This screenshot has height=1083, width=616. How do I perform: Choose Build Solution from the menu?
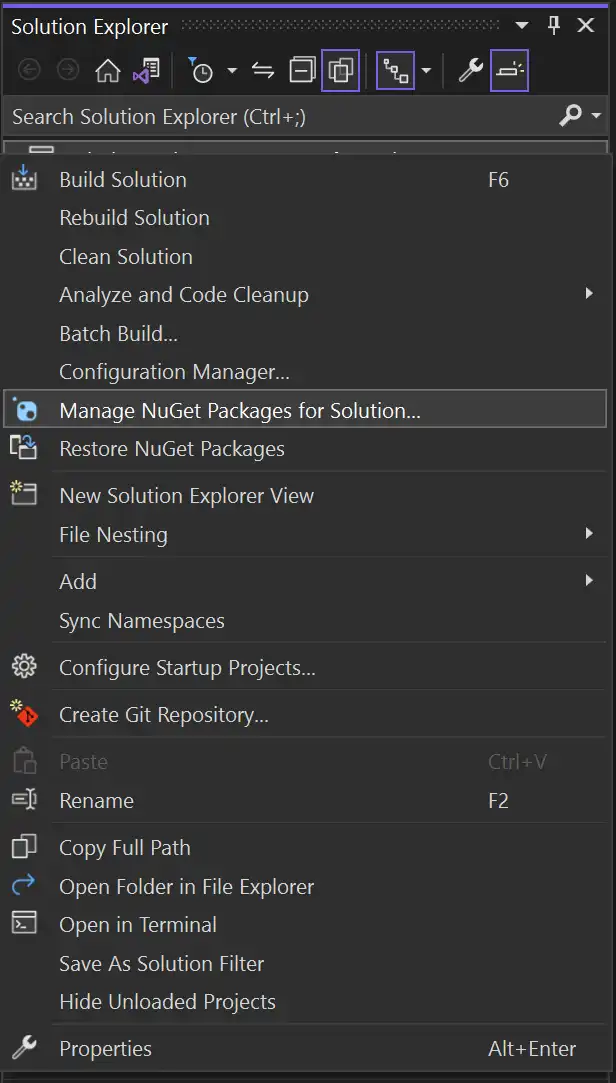pyautogui.click(x=123, y=179)
